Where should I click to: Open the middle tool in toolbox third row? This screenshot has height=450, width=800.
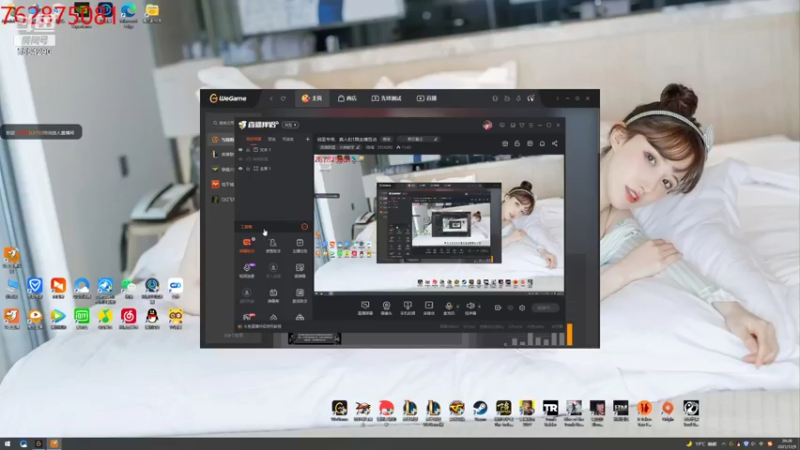pos(273,295)
